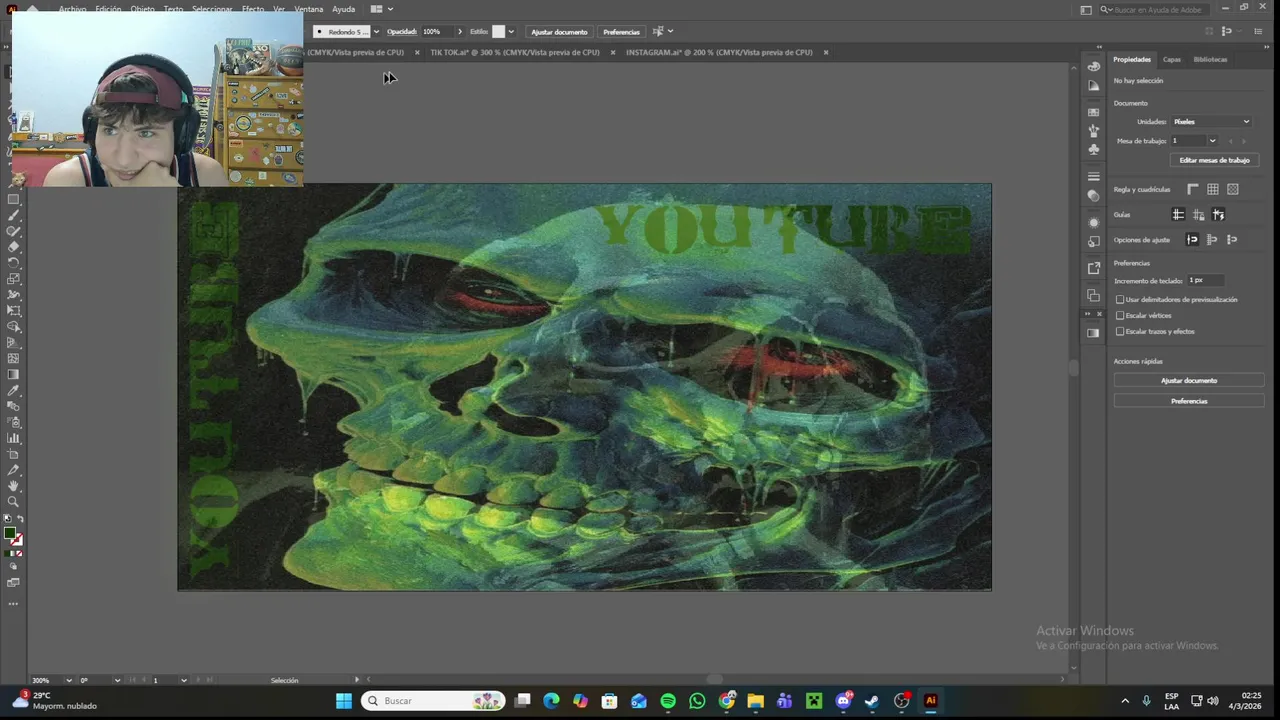Close the TIK TOK.ai document tab
Screen dimensions: 1280x720
613,52
